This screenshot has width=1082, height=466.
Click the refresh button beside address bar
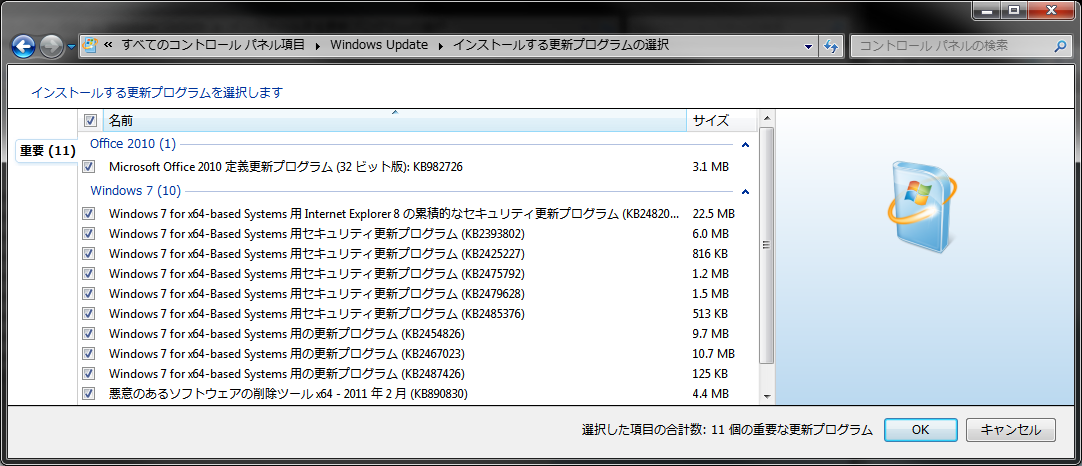coord(832,46)
